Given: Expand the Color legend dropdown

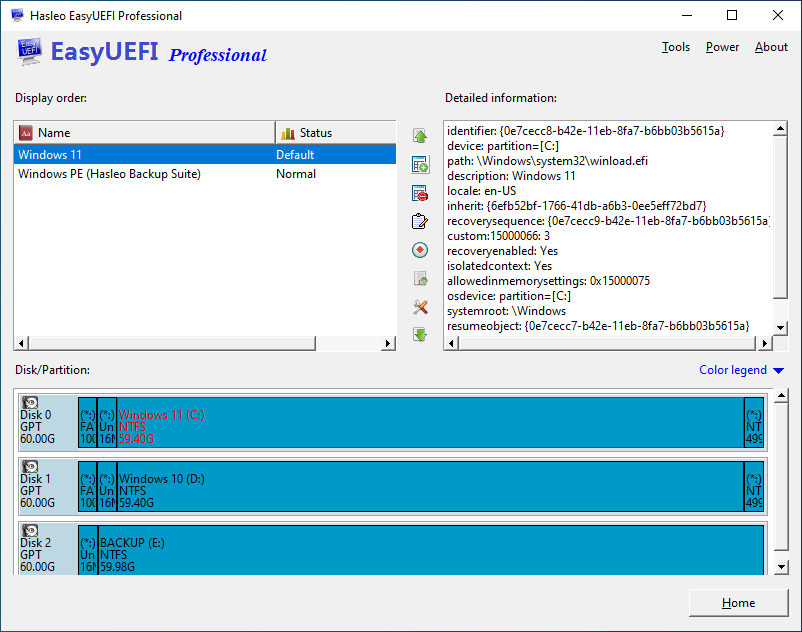Looking at the screenshot, I should pyautogui.click(x=741, y=370).
